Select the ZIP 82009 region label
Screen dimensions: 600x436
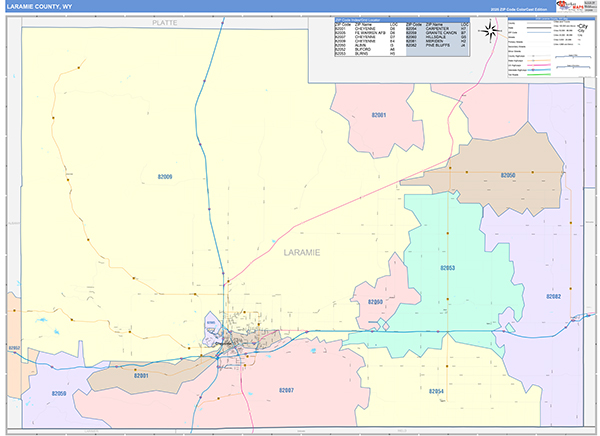(166, 177)
